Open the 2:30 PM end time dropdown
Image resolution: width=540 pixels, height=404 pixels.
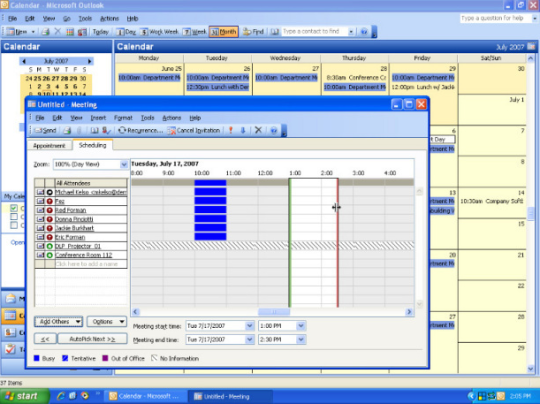tap(301, 340)
